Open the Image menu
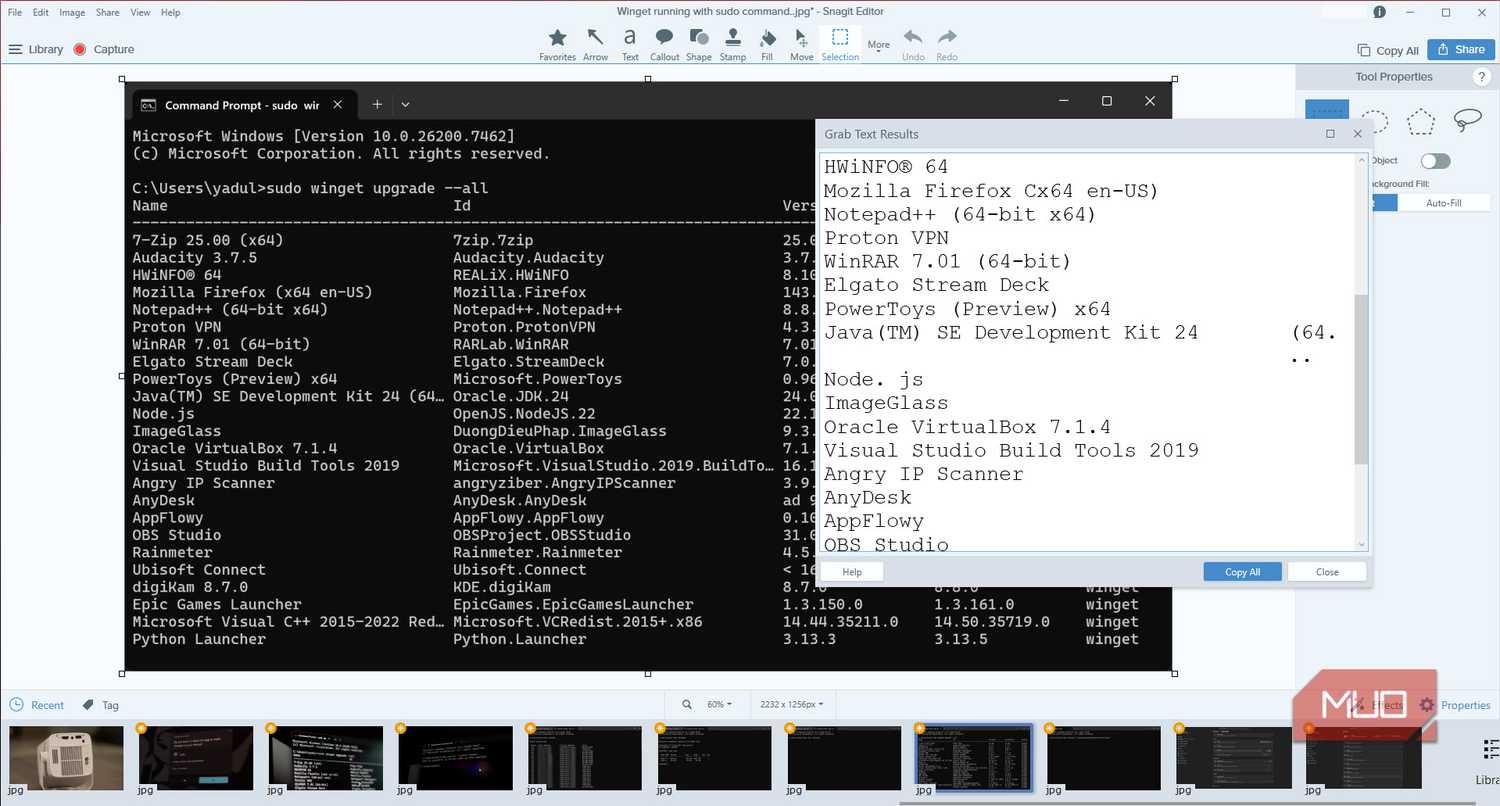 point(72,12)
